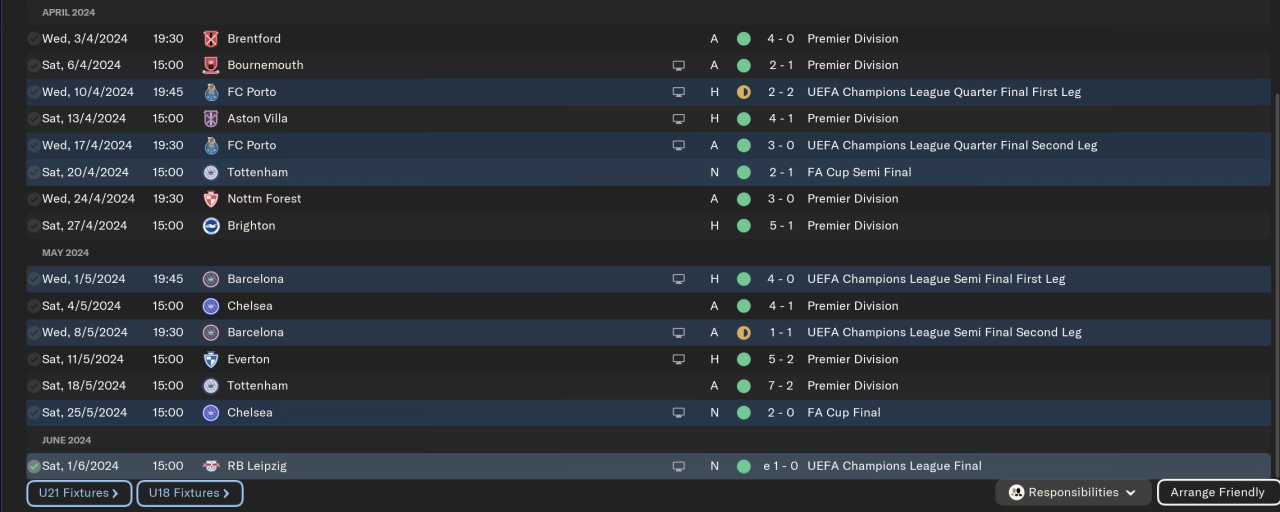The width and height of the screenshot is (1280, 512).
Task: Open the Responsibilities dropdown
Action: click(x=1073, y=492)
